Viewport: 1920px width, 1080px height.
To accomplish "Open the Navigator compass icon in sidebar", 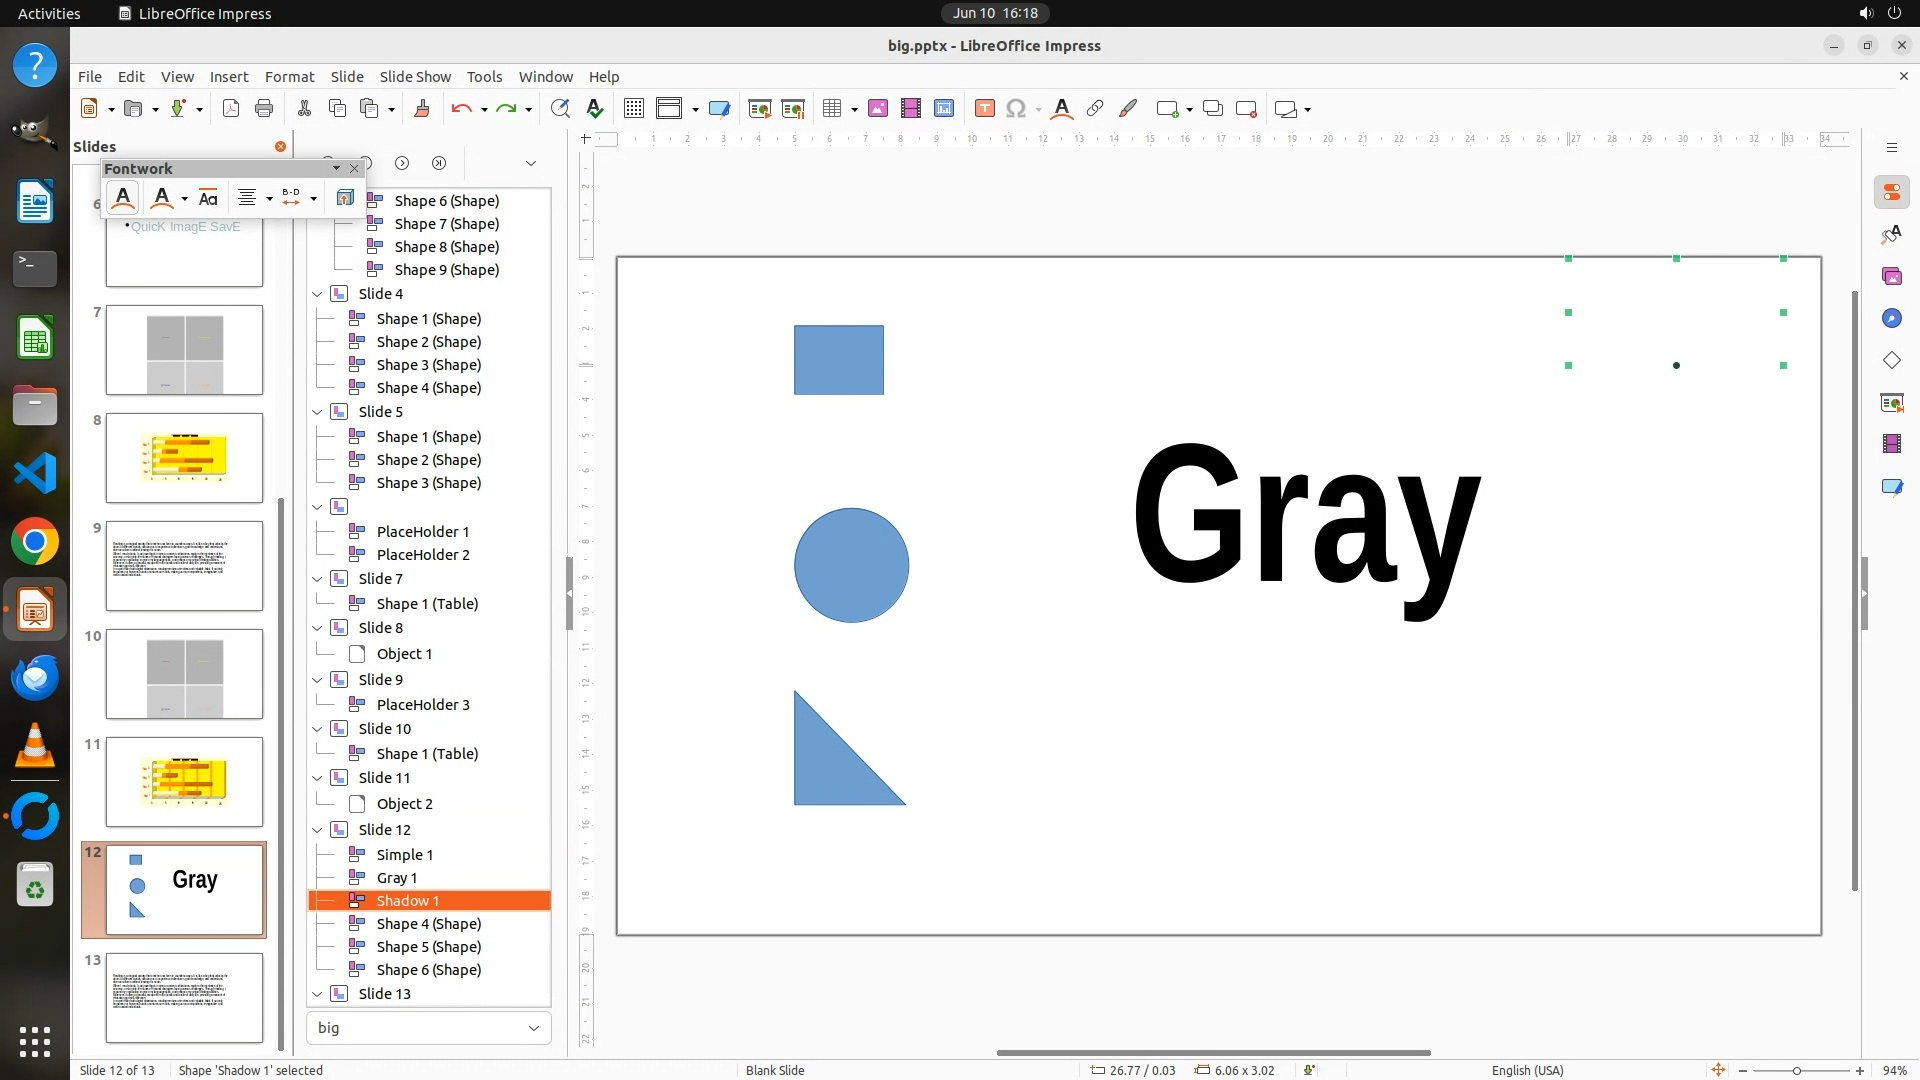I will pyautogui.click(x=1891, y=318).
